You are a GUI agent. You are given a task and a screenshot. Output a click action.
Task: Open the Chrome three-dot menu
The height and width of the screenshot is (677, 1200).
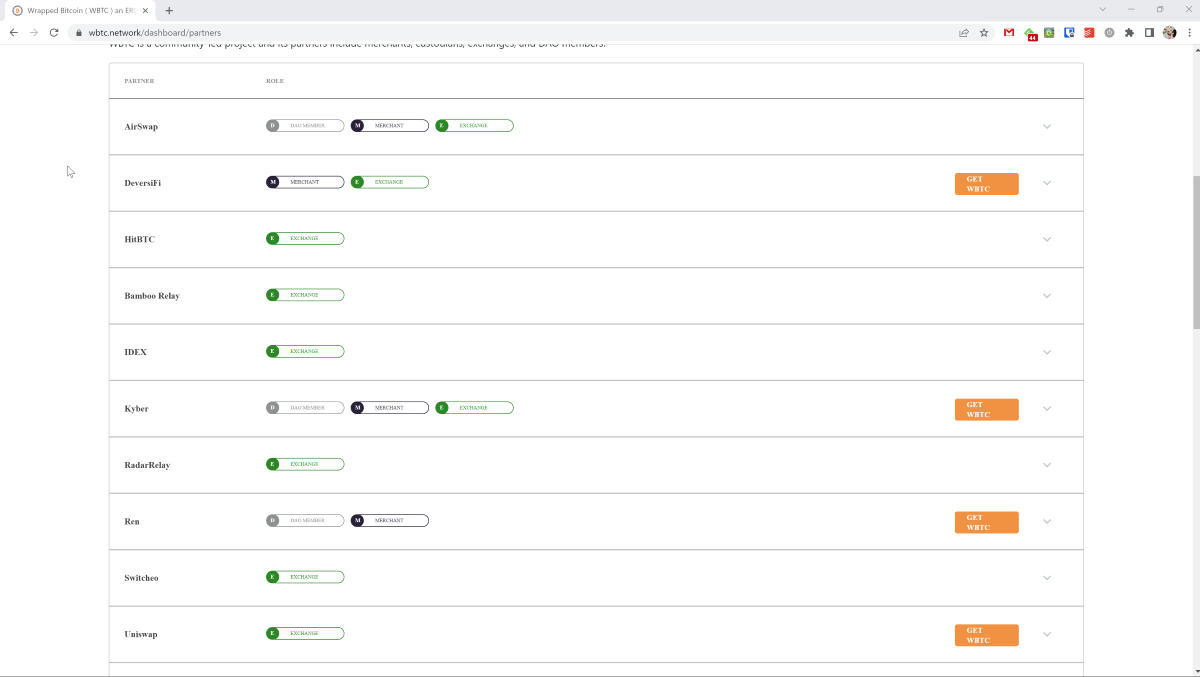pyautogui.click(x=1188, y=32)
